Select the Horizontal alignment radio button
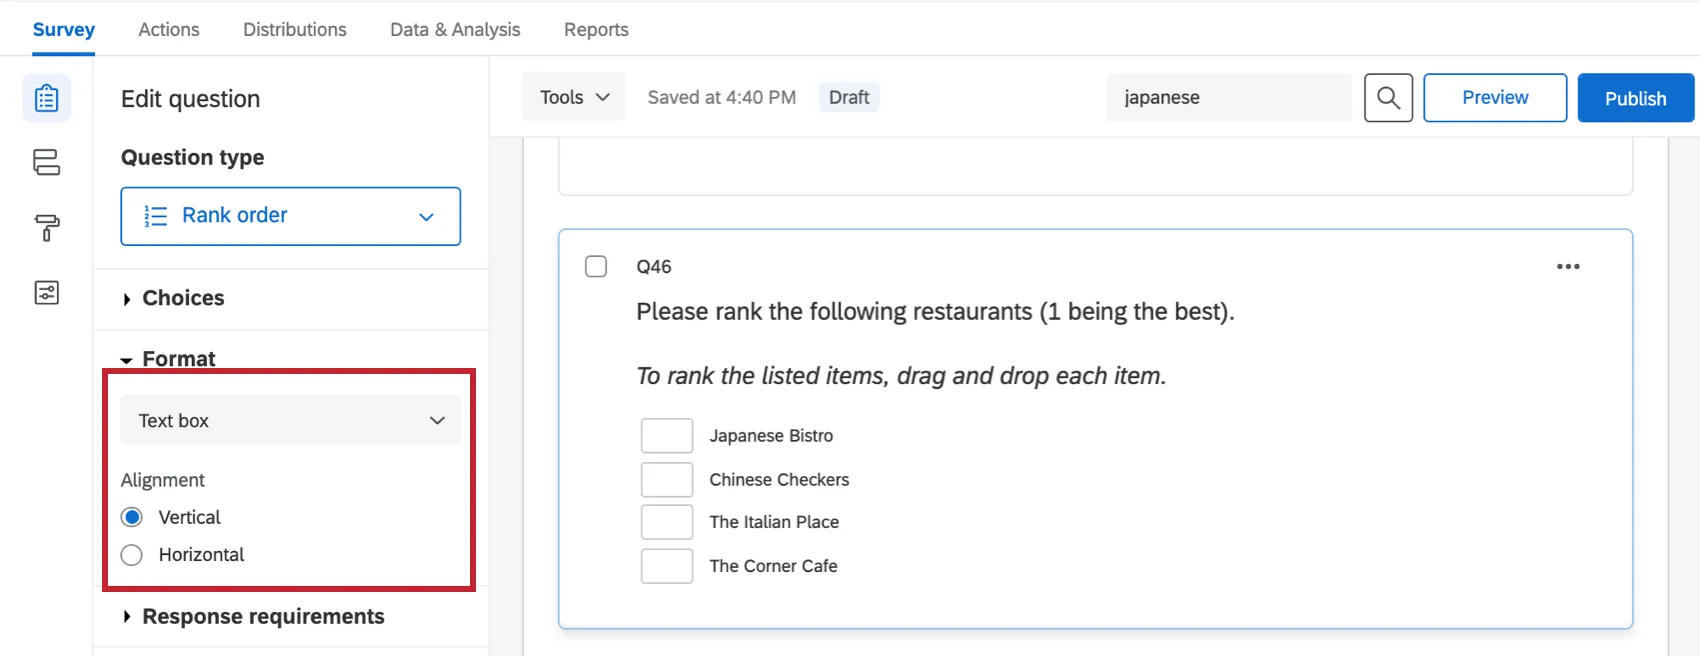The width and height of the screenshot is (1700, 656). click(x=131, y=554)
